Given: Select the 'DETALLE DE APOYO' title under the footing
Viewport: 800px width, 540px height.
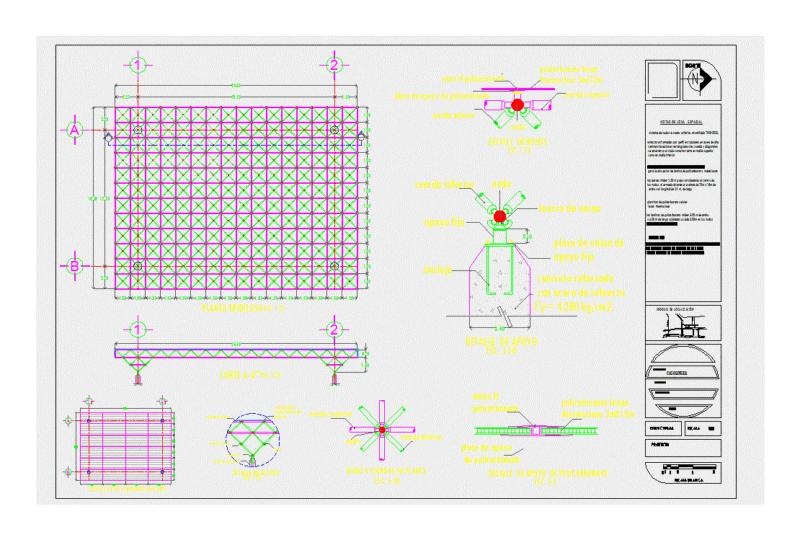Looking at the screenshot, I should tap(501, 341).
